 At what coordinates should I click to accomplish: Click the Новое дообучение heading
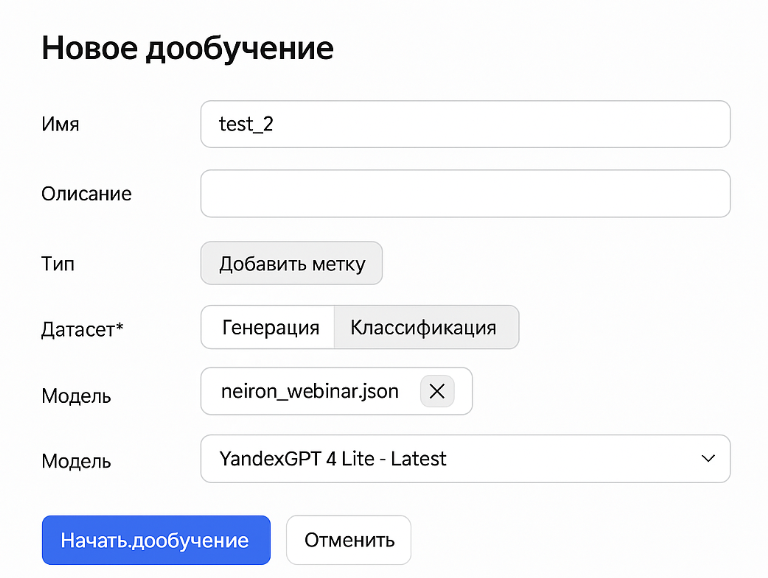[187, 47]
